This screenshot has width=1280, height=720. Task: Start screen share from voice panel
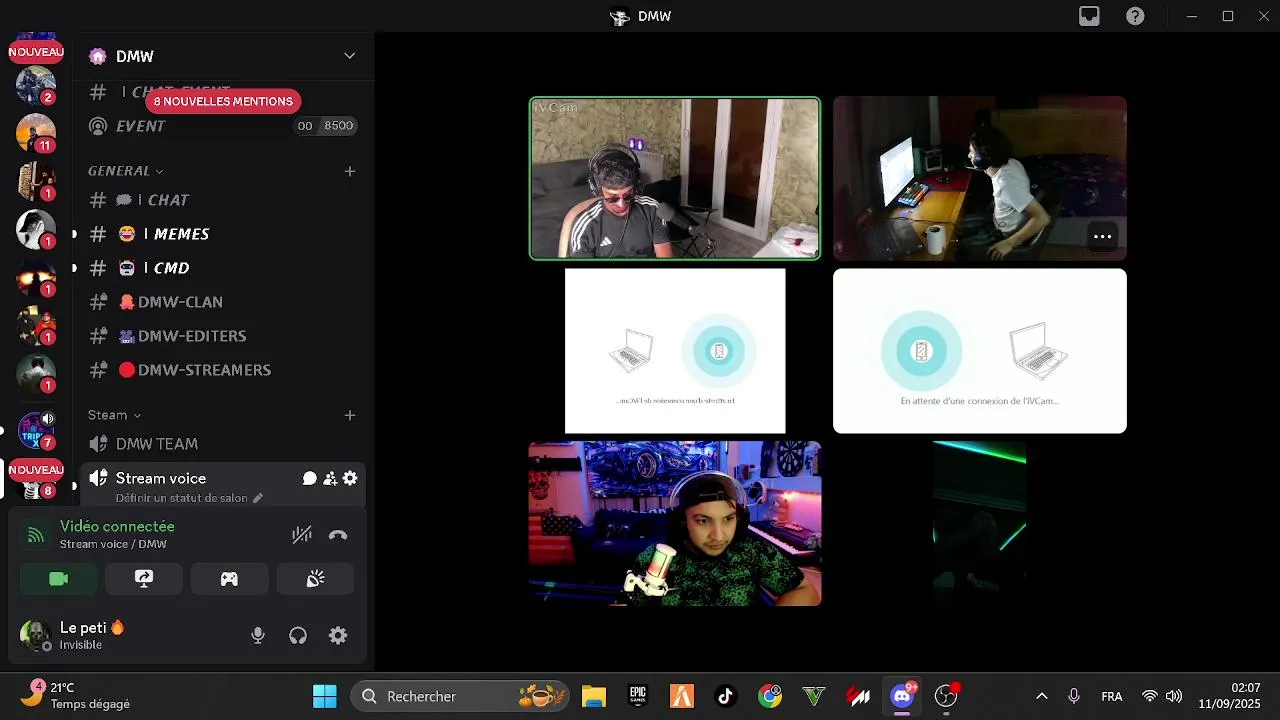144,579
